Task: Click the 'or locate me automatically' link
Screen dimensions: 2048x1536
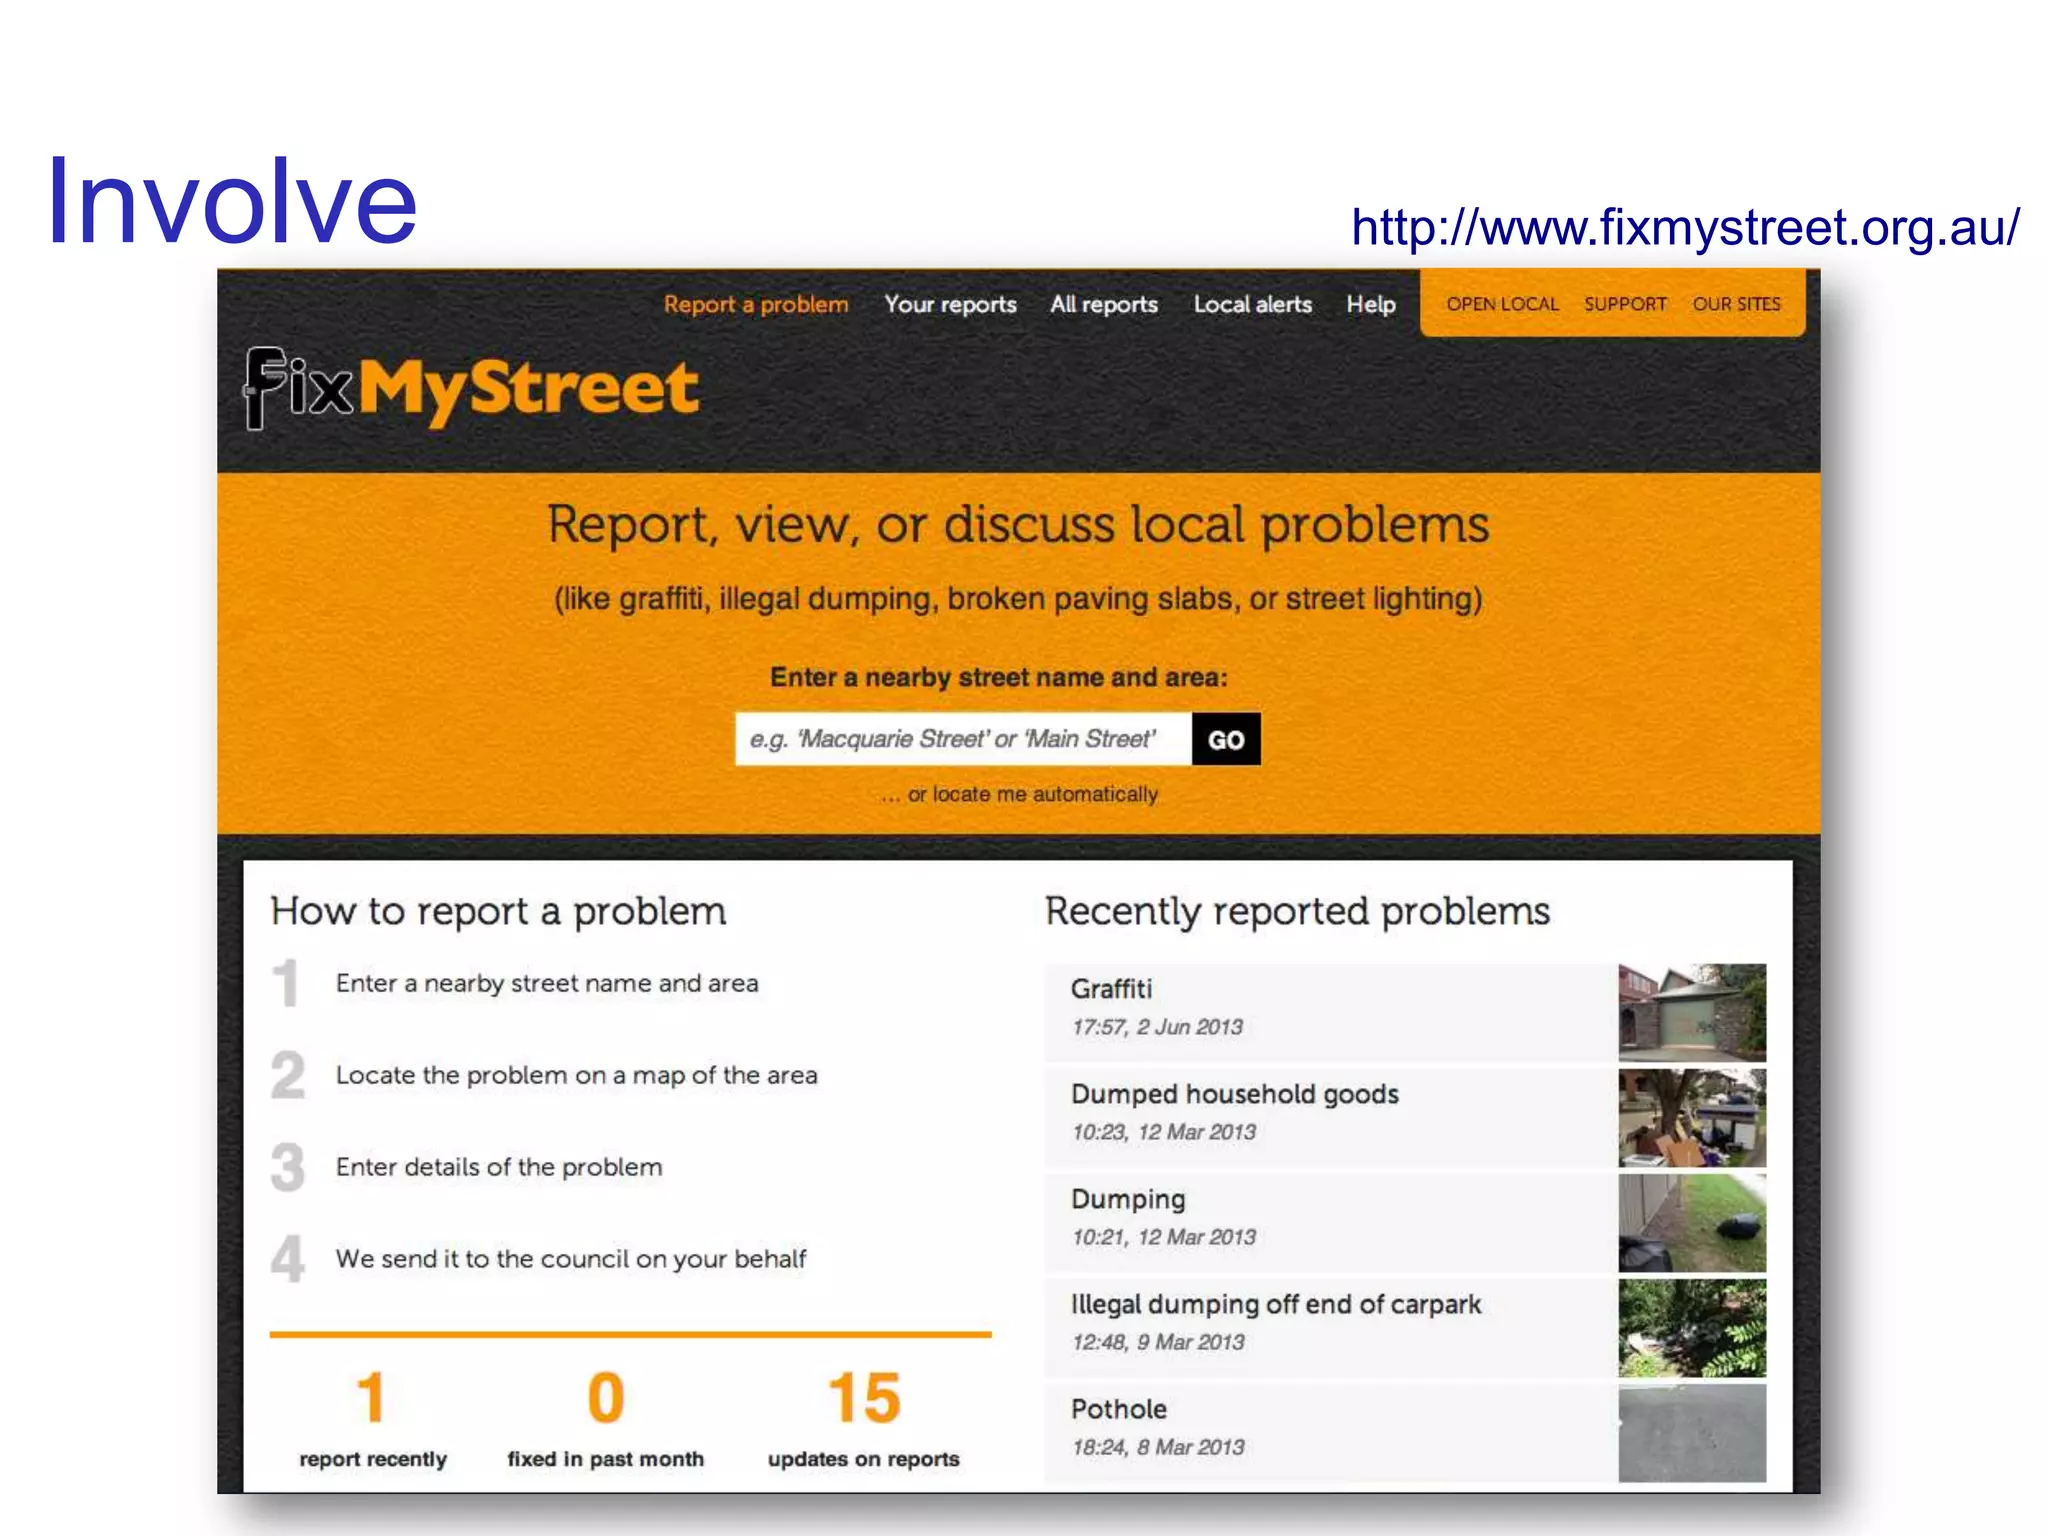Action: coord(1021,794)
